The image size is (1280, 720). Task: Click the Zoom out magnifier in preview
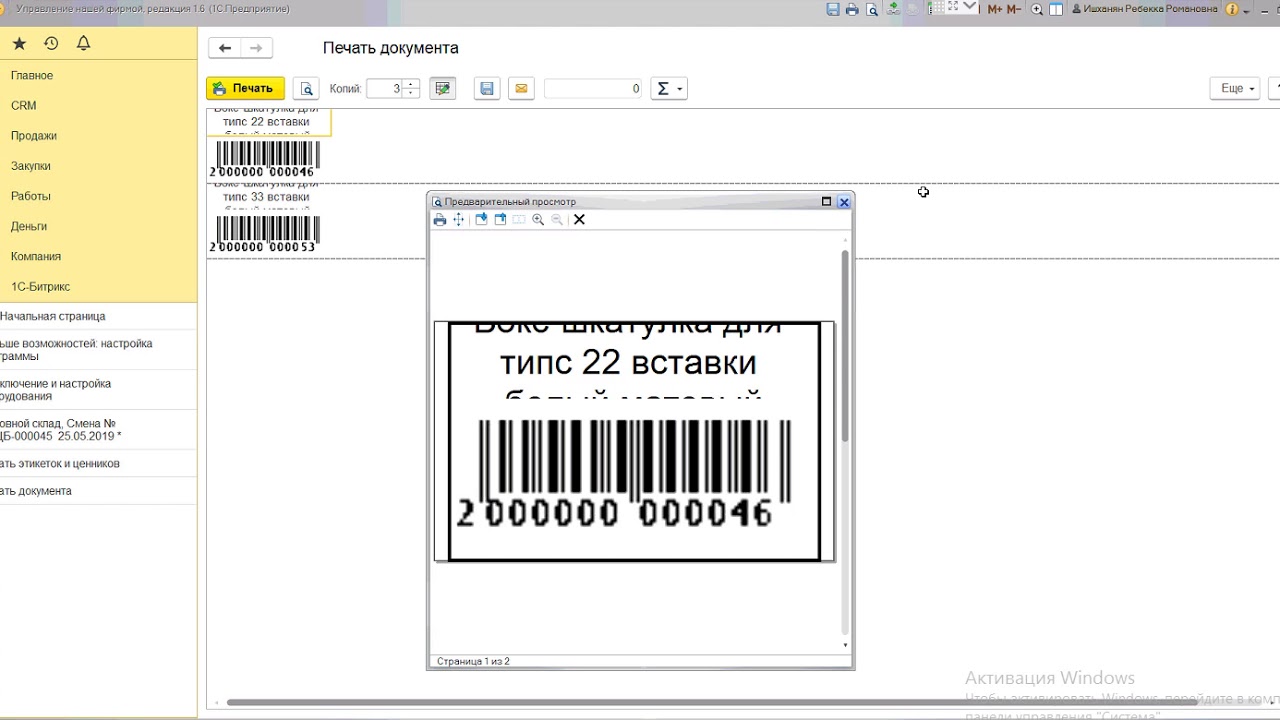tap(557, 220)
